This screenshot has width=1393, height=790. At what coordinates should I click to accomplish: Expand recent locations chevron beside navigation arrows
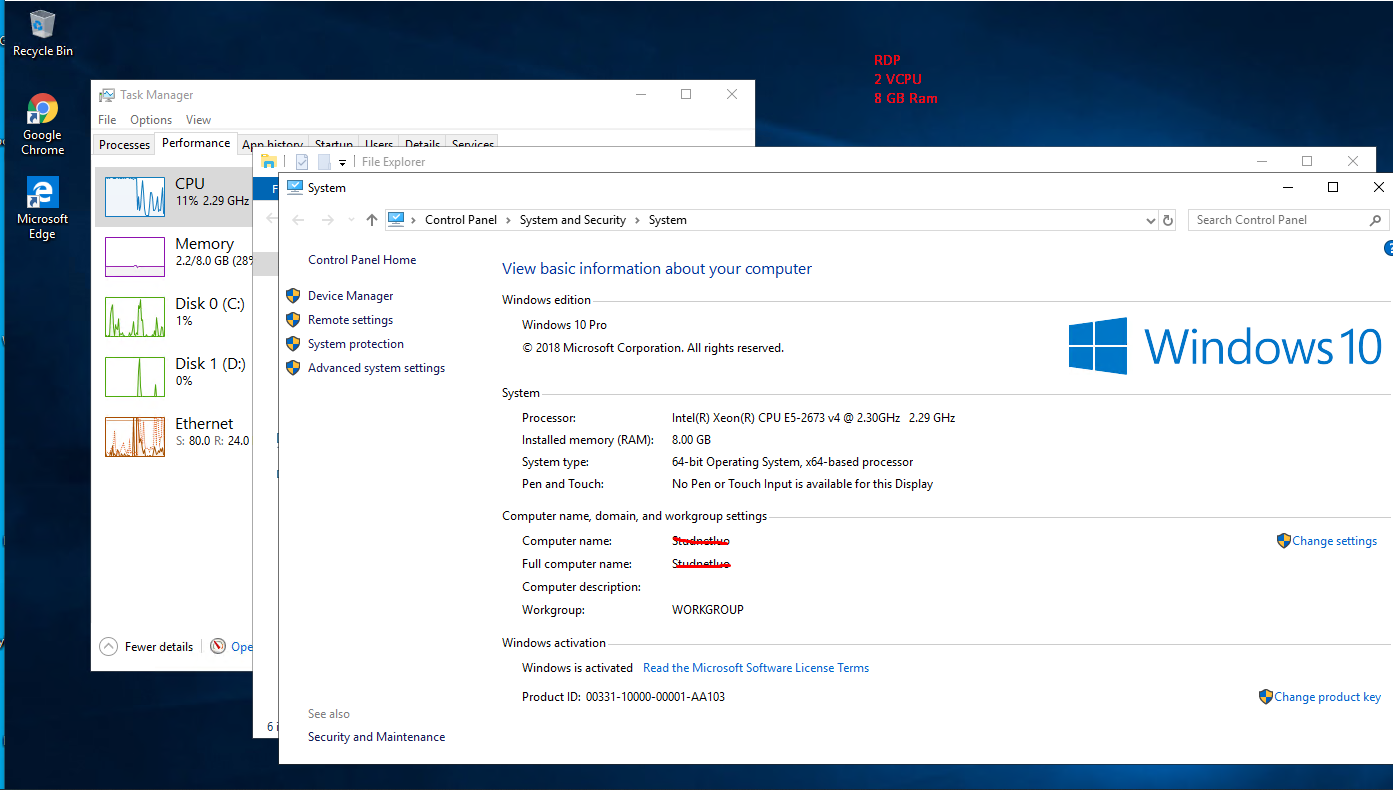click(350, 219)
